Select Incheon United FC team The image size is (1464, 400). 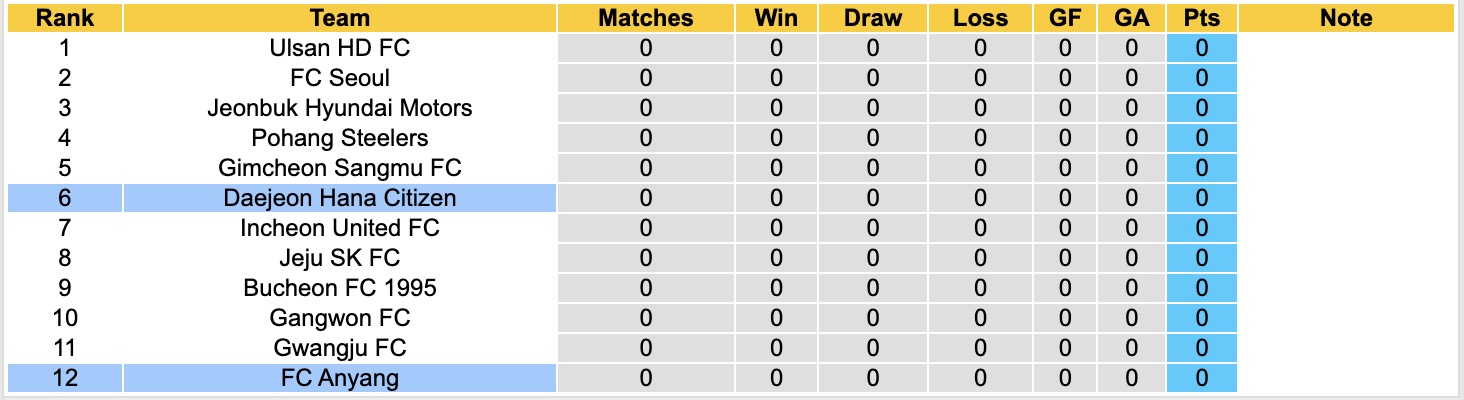coord(340,228)
